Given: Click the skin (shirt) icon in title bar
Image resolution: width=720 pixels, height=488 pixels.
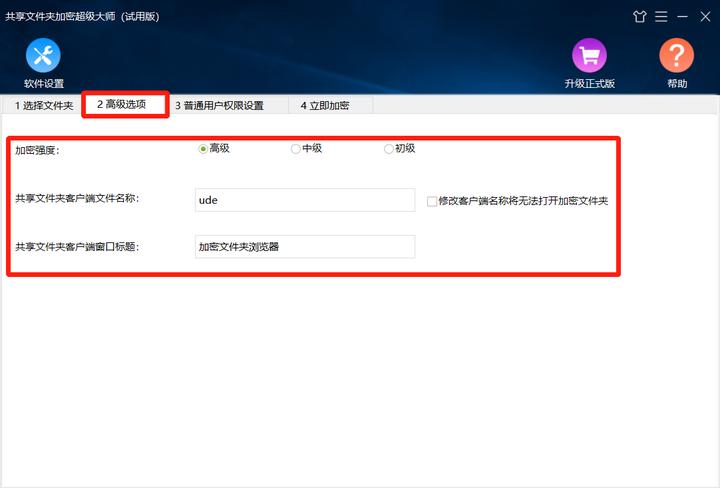Looking at the screenshot, I should [x=639, y=17].
